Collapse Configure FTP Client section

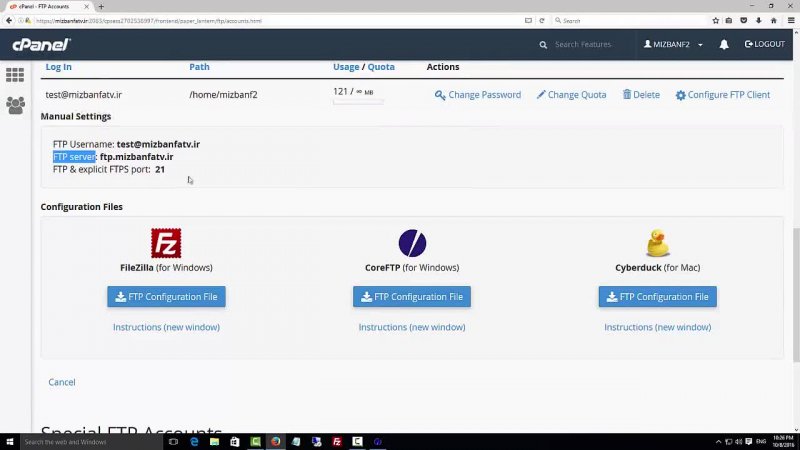(722, 95)
